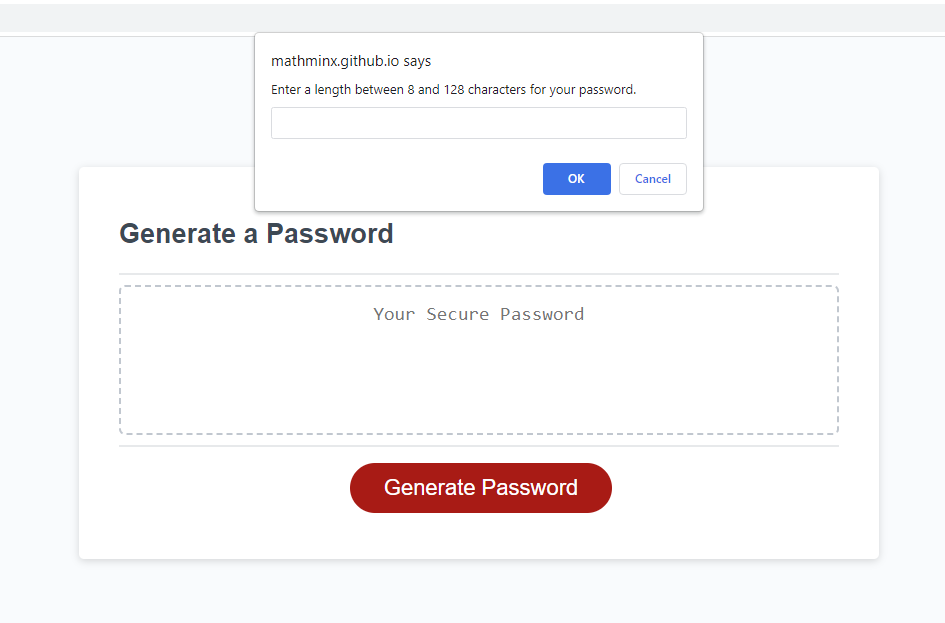Choose Cancel to close the length prompt
Viewport: 945px width, 623px height.
point(652,178)
